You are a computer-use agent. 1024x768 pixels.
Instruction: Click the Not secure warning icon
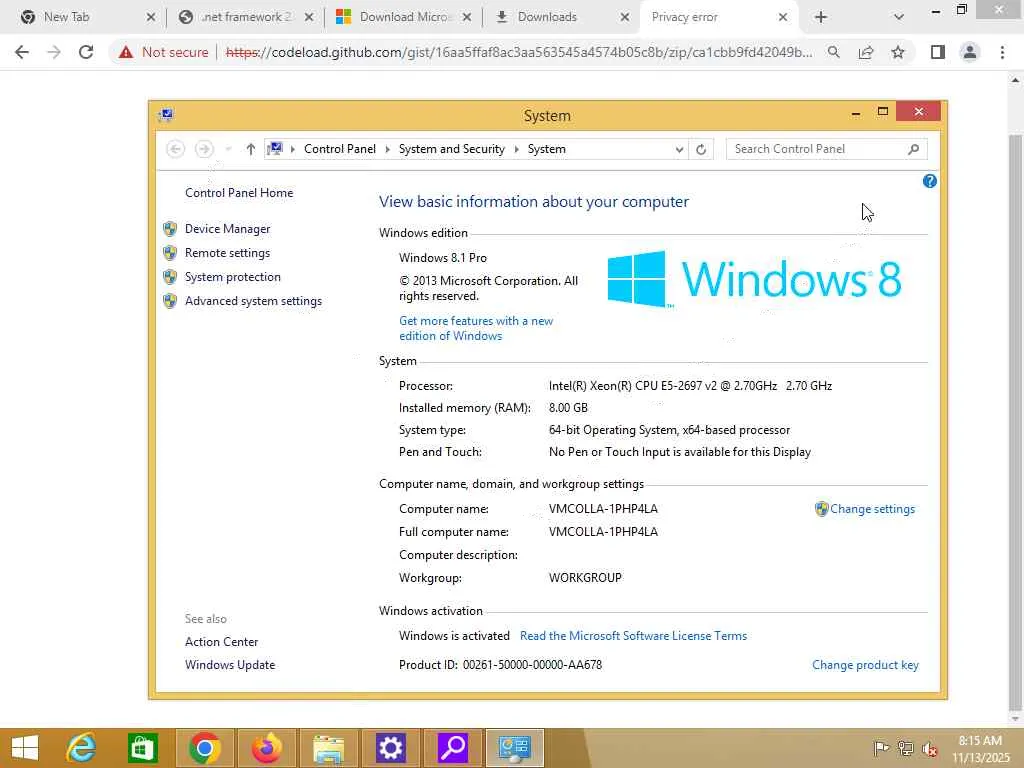[126, 52]
